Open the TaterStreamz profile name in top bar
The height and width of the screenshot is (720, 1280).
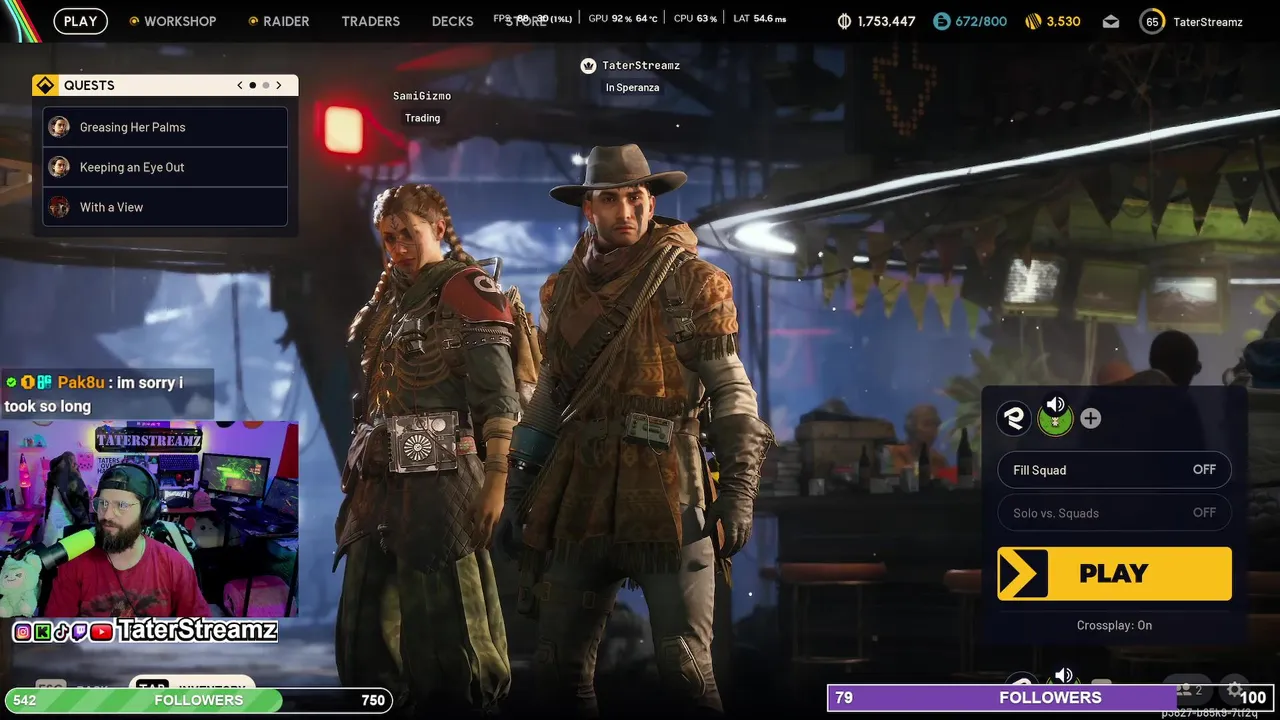coord(1208,21)
